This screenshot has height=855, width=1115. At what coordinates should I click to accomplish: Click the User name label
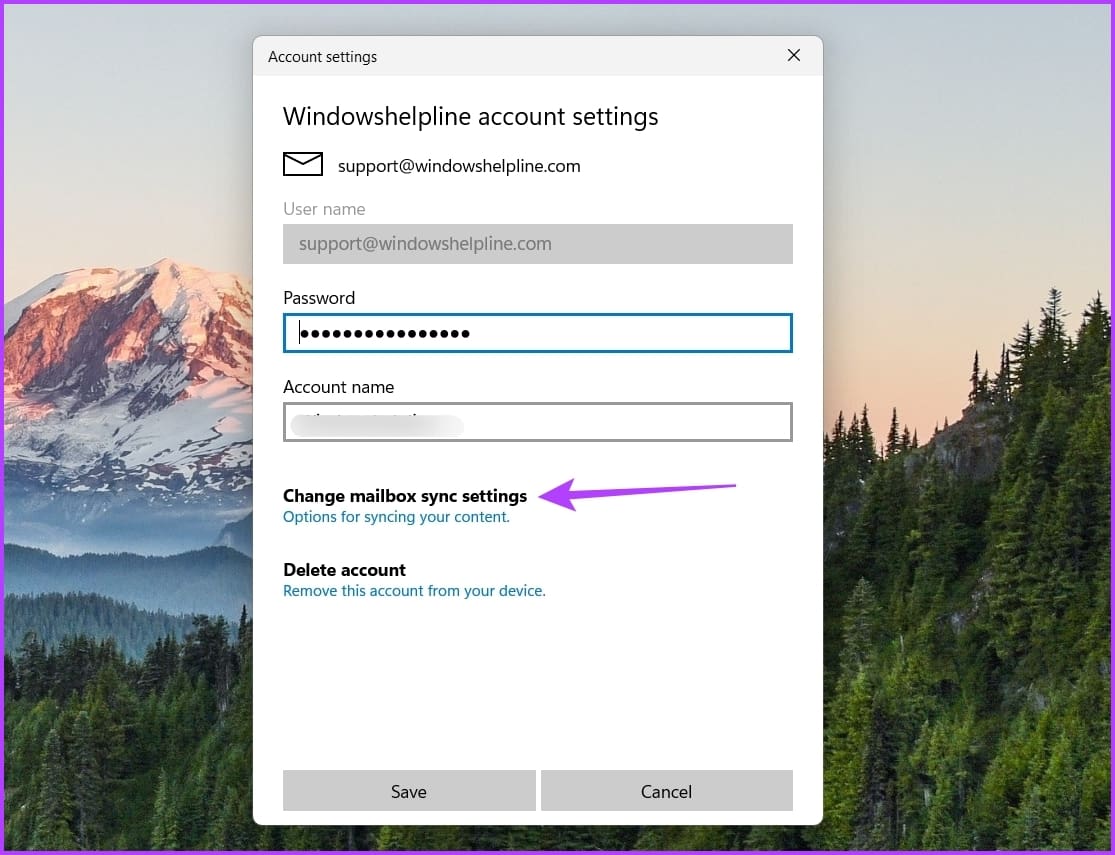[x=324, y=209]
